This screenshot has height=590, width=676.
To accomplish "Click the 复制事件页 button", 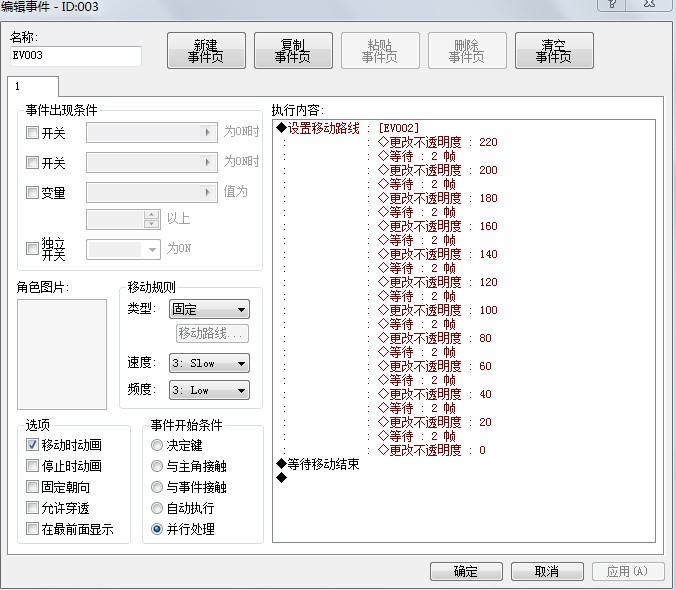I will pyautogui.click(x=293, y=50).
